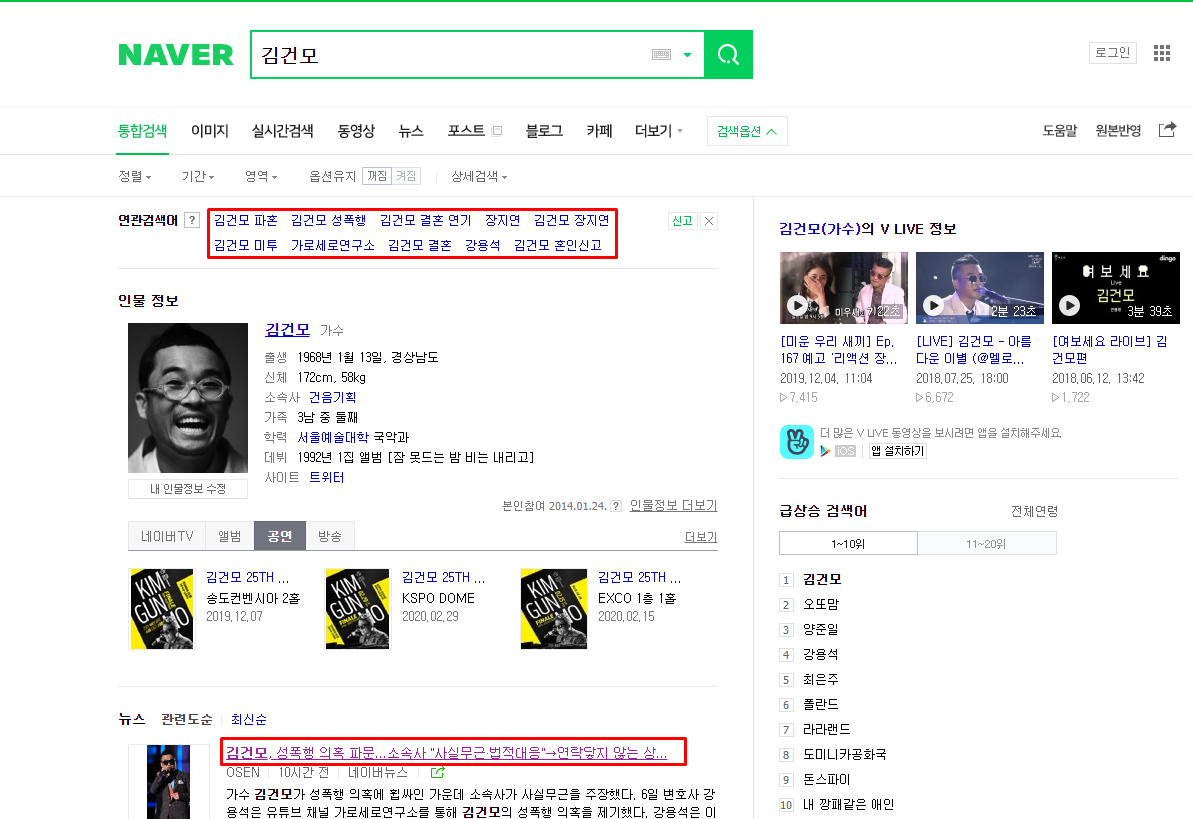Select the 통합검색 tab
The height and width of the screenshot is (819, 1193).
point(142,131)
